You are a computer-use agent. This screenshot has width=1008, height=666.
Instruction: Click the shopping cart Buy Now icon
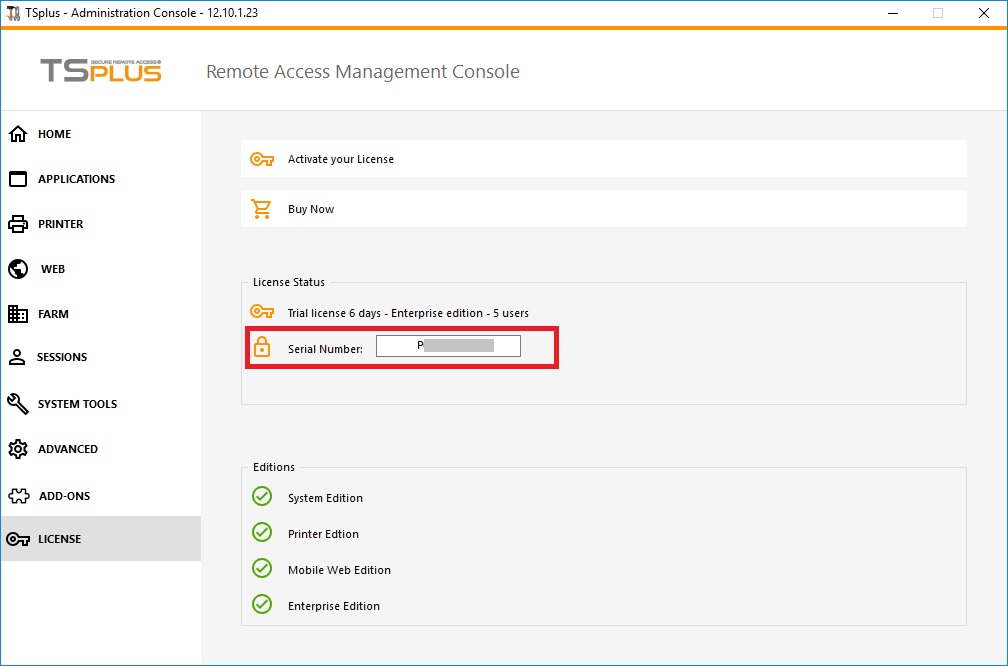262,209
